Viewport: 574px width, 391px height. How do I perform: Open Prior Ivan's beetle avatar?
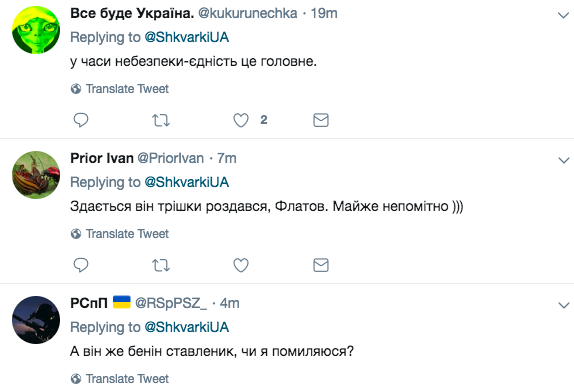pyautogui.click(x=36, y=175)
